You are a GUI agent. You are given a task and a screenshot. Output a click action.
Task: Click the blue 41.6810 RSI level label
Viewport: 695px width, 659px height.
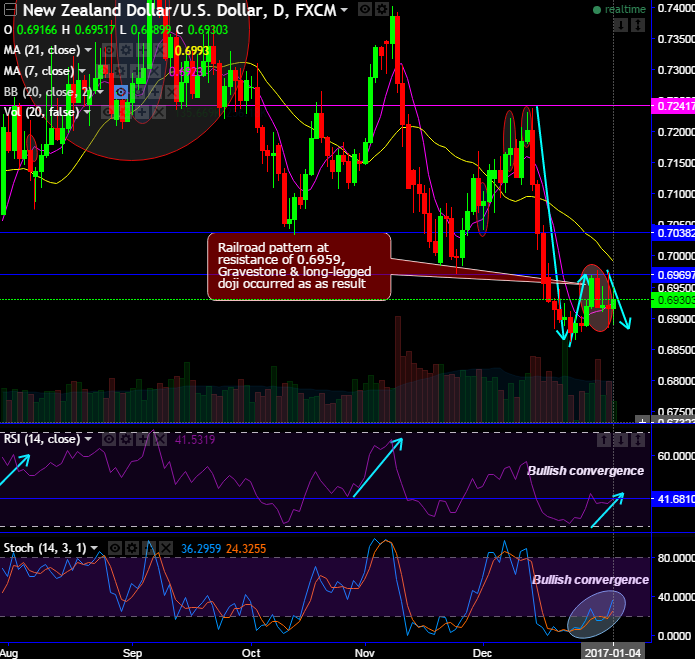673,499
